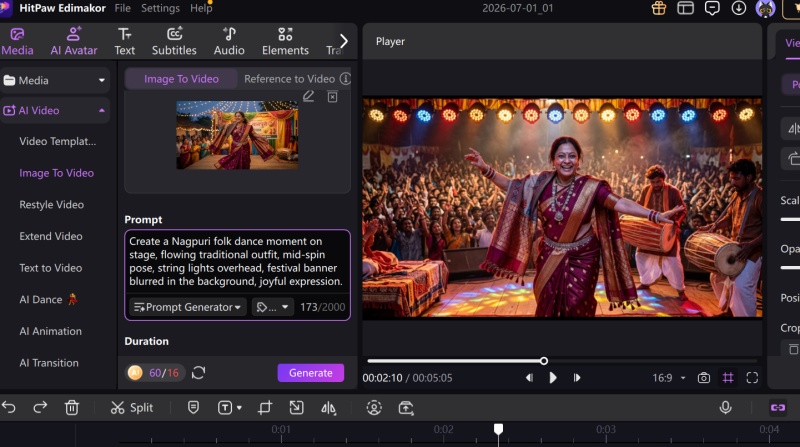This screenshot has width=800, height=447.
Task: Open the 16:9 aspect ratio dropdown
Action: 669,378
